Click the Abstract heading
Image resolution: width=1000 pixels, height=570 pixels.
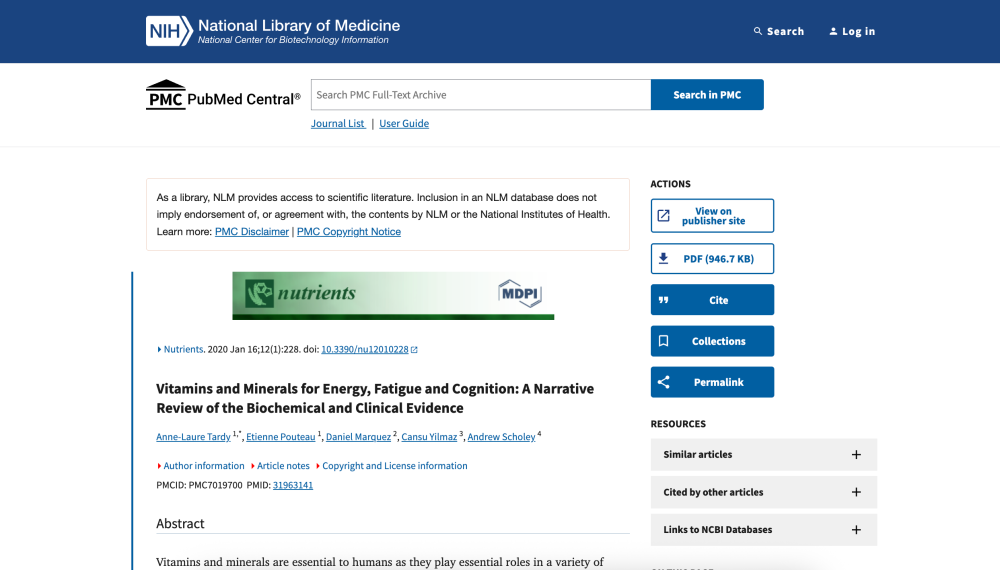(180, 523)
